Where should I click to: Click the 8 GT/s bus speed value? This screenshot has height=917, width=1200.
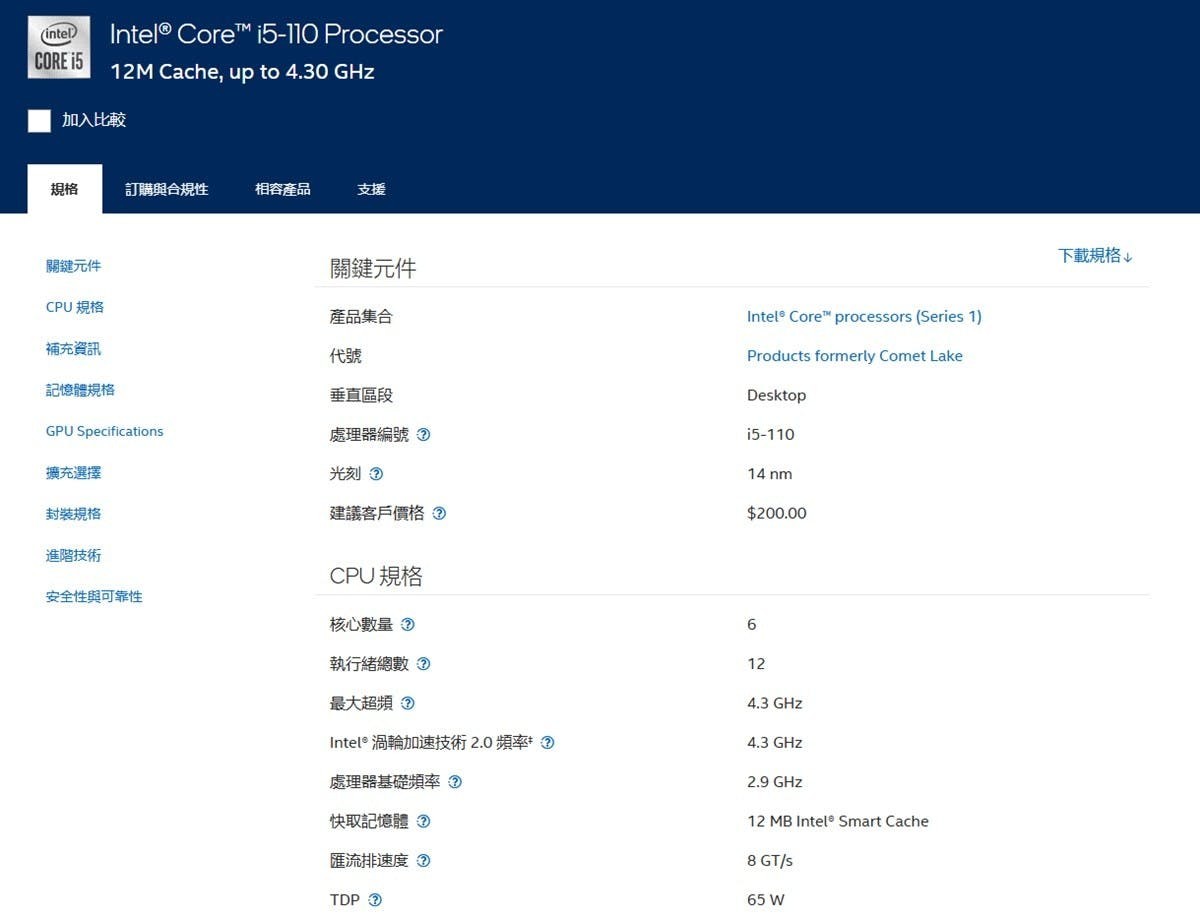pos(770,861)
